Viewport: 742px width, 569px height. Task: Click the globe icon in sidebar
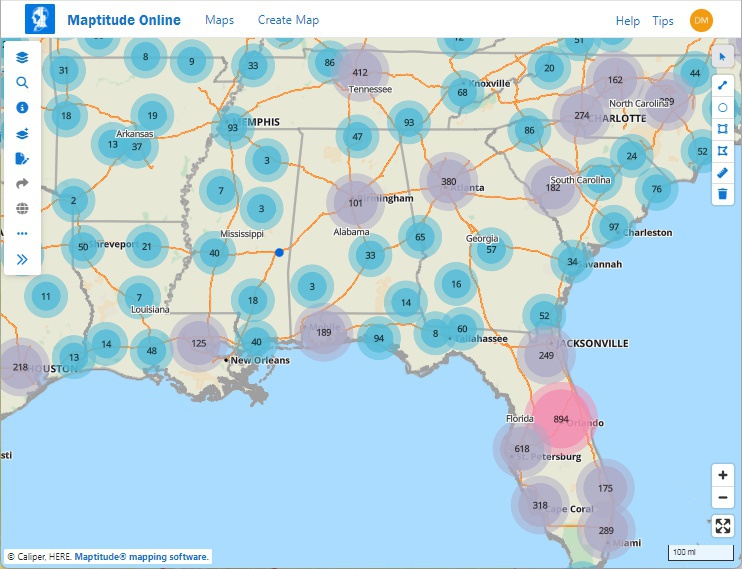coord(22,209)
